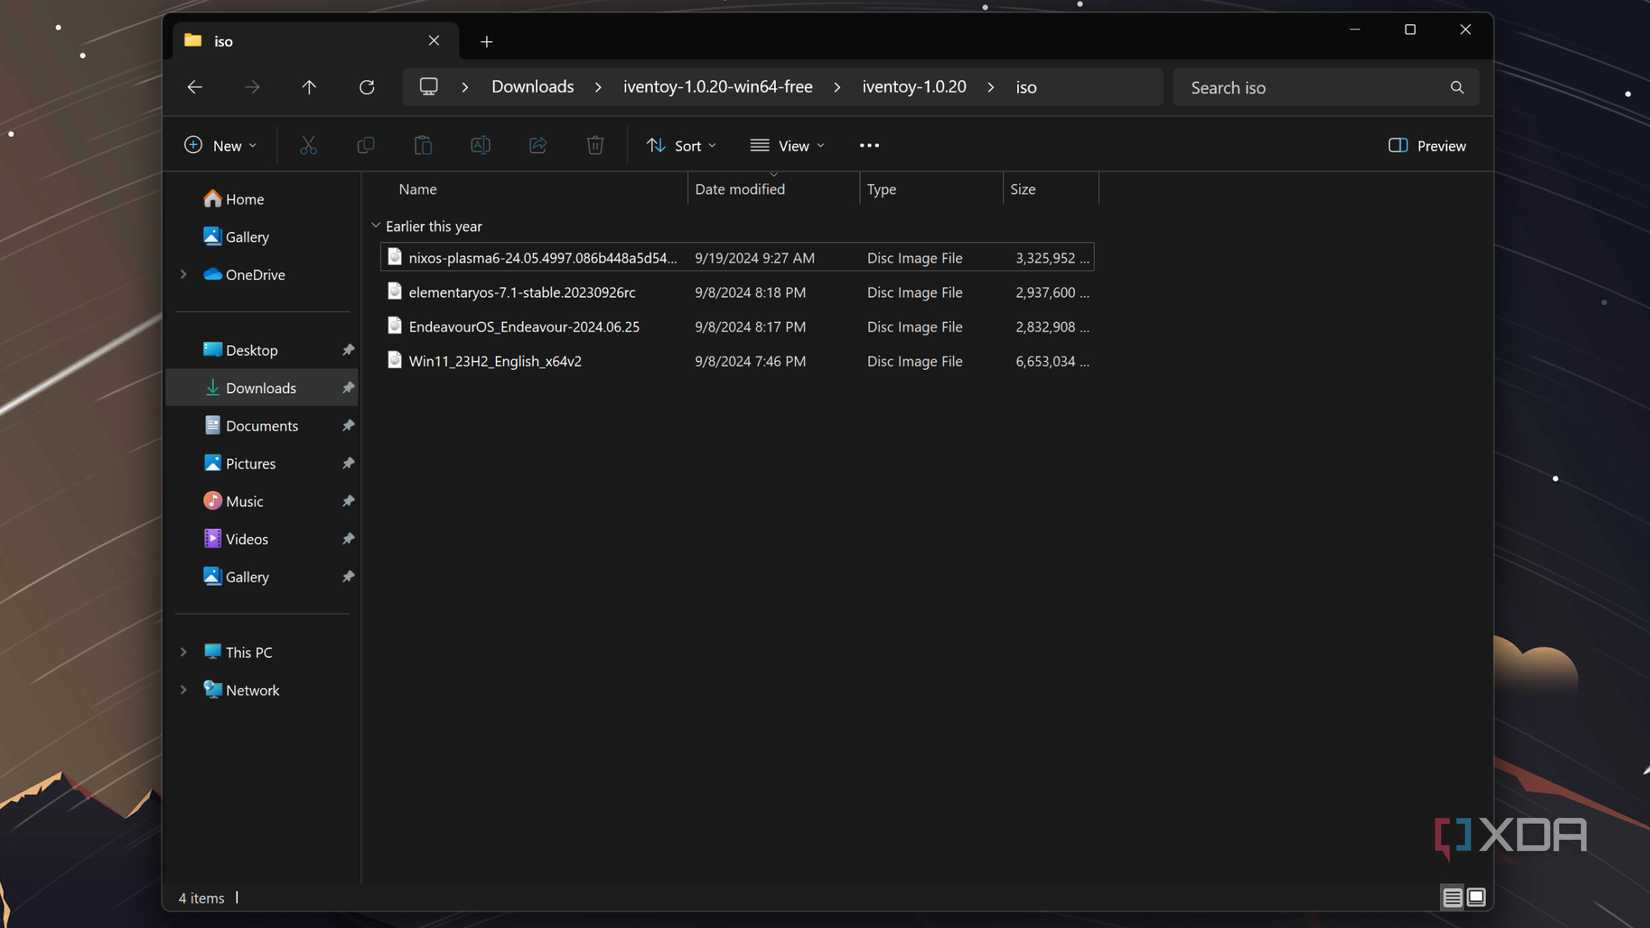Unpin Pictures from Quick access
1650x928 pixels.
pos(348,464)
